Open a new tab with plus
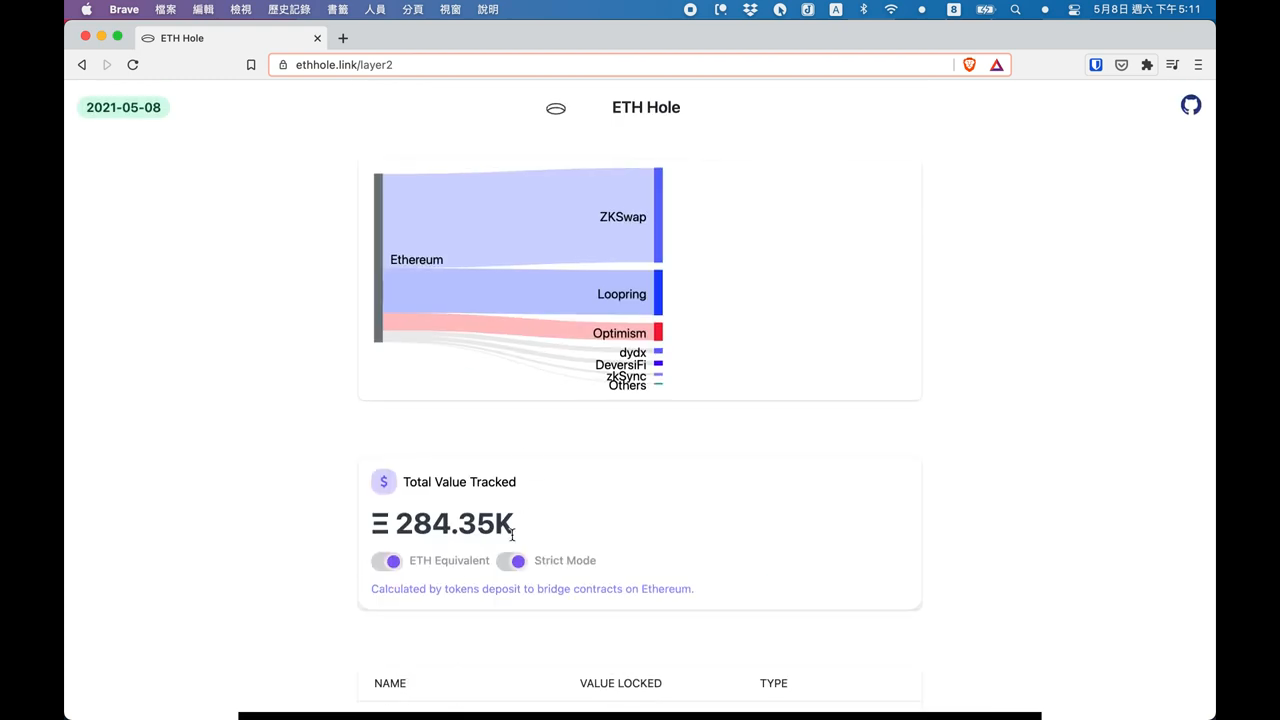 [343, 38]
